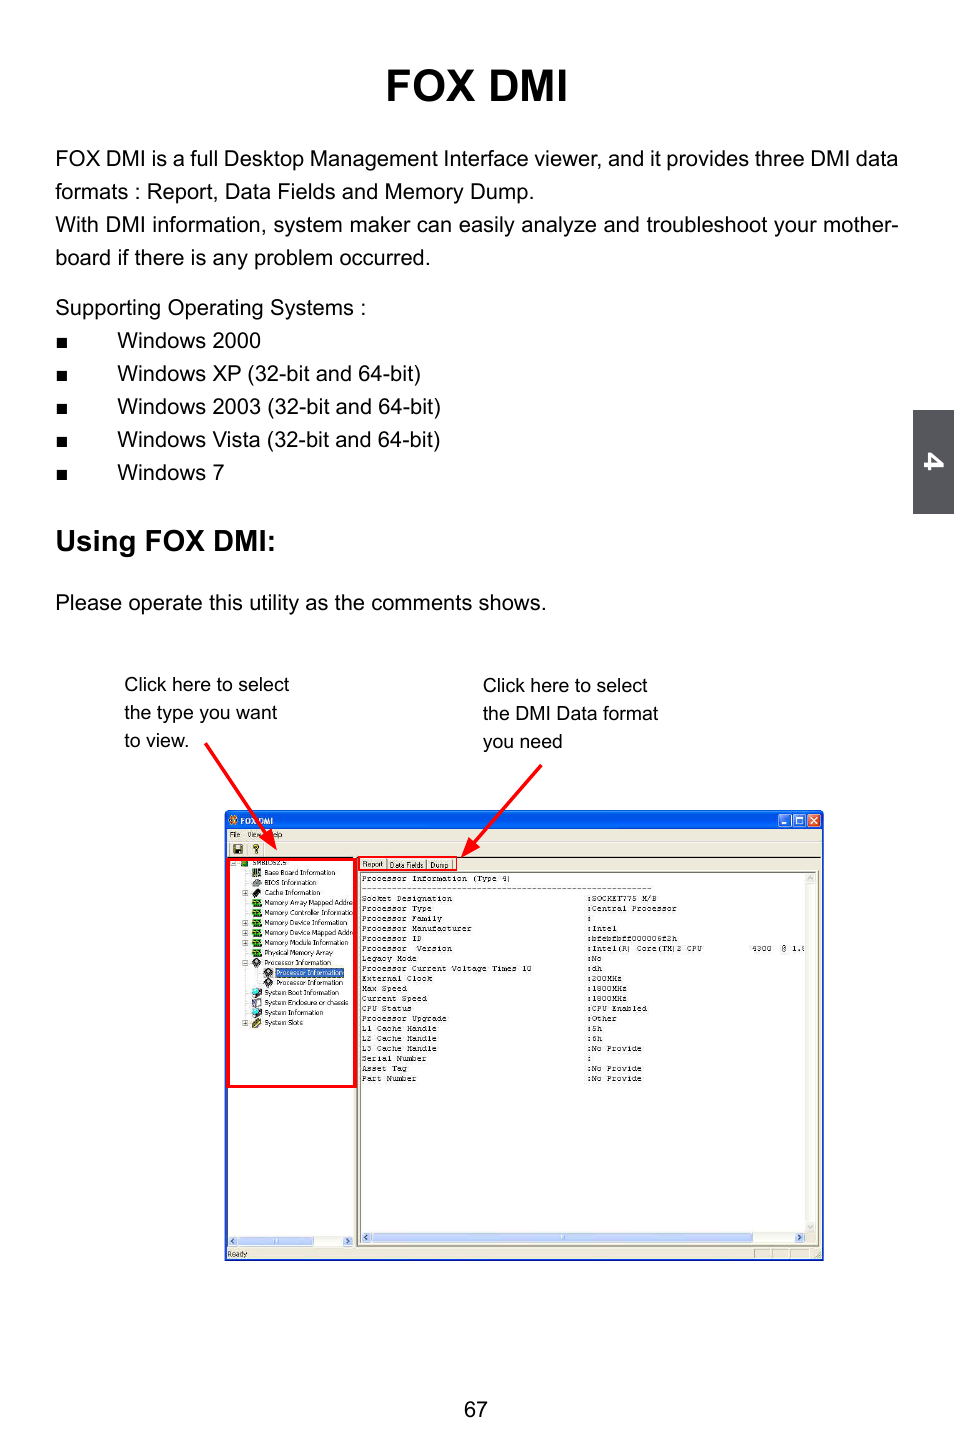Select the SMBIOS2.5 root node icon
This screenshot has width=954, height=1452.
tap(245, 863)
